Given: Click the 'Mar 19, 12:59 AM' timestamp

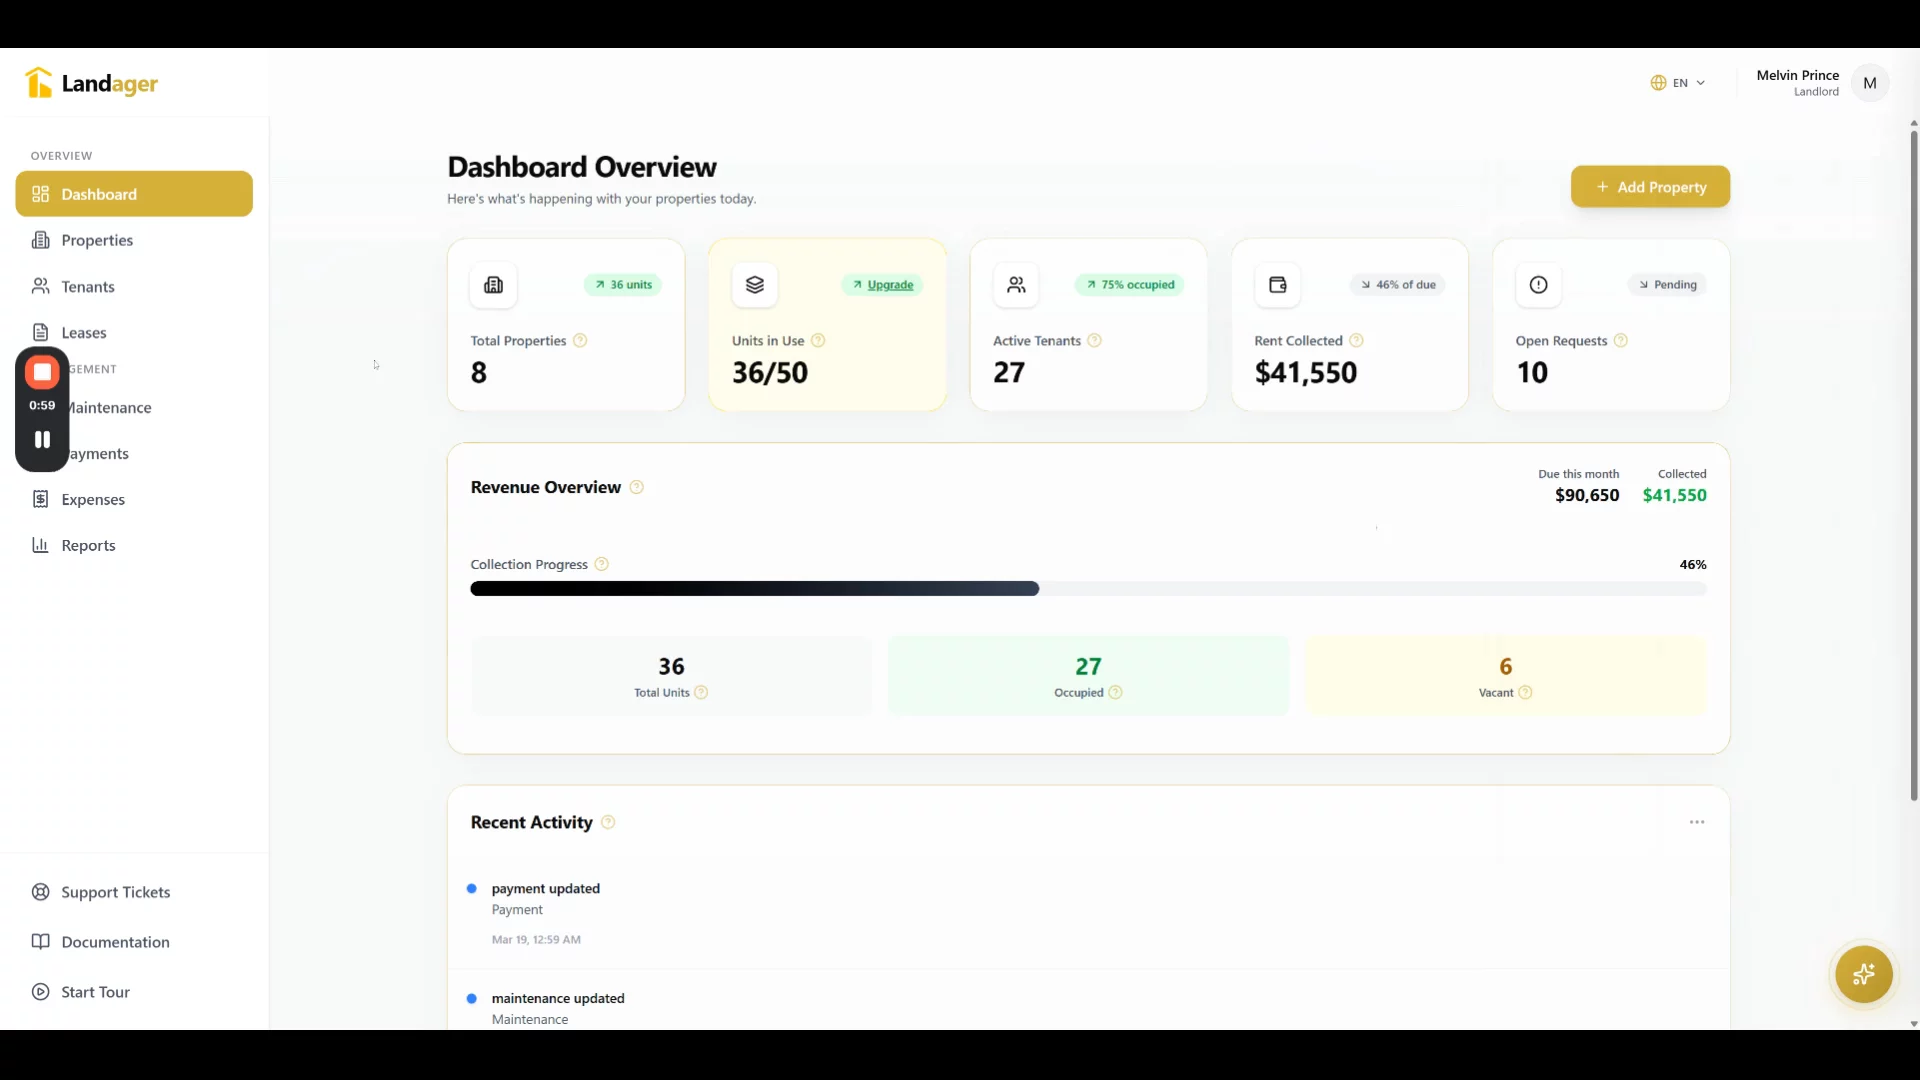Looking at the screenshot, I should [536, 940].
